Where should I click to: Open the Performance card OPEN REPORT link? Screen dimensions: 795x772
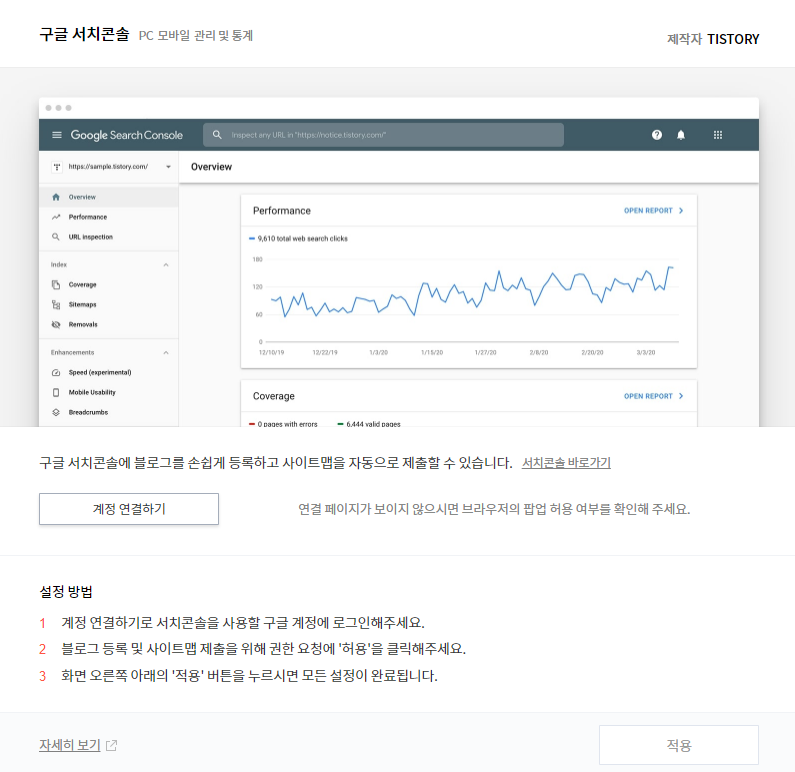pos(654,210)
